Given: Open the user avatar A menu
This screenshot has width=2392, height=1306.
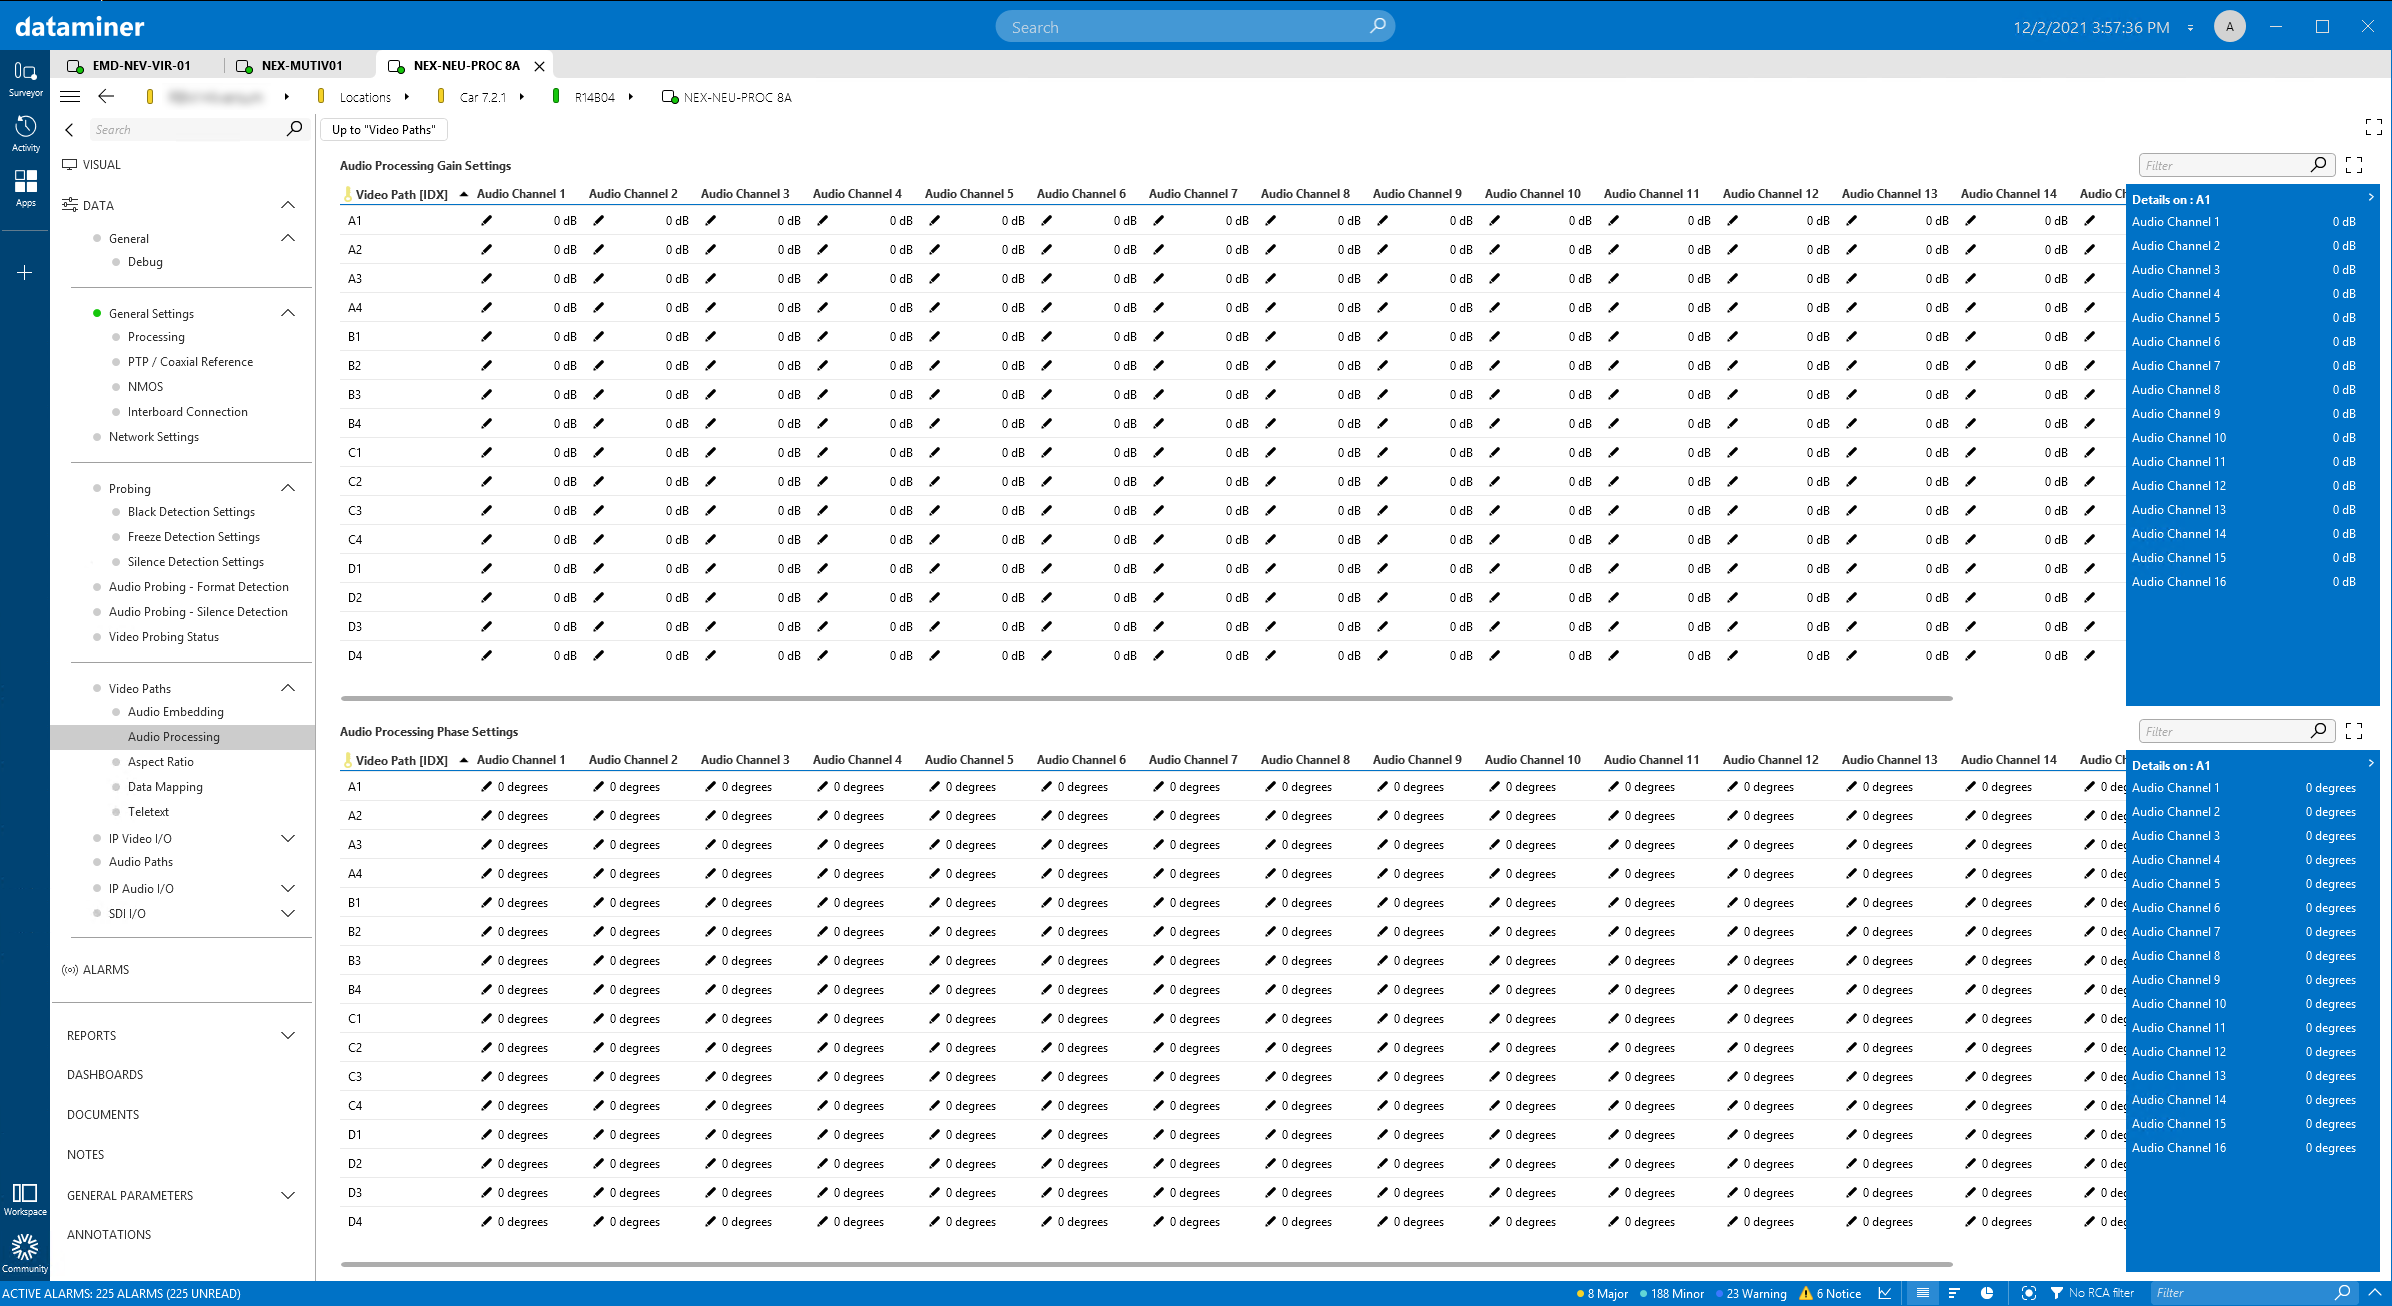Looking at the screenshot, I should (x=2229, y=26).
